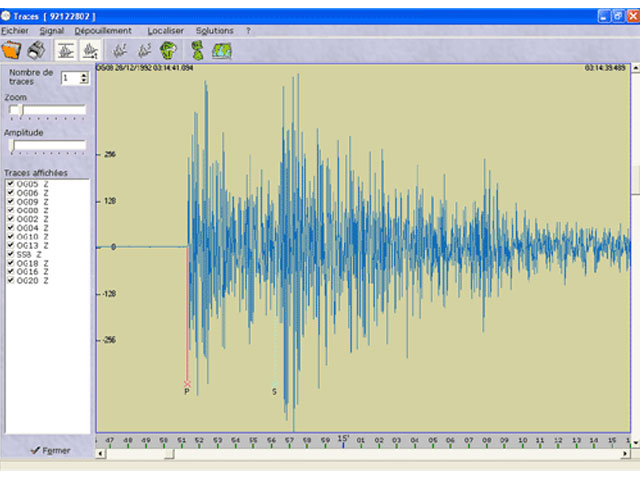Click the printer icon in toolbar
640x480 pixels.
coord(36,50)
